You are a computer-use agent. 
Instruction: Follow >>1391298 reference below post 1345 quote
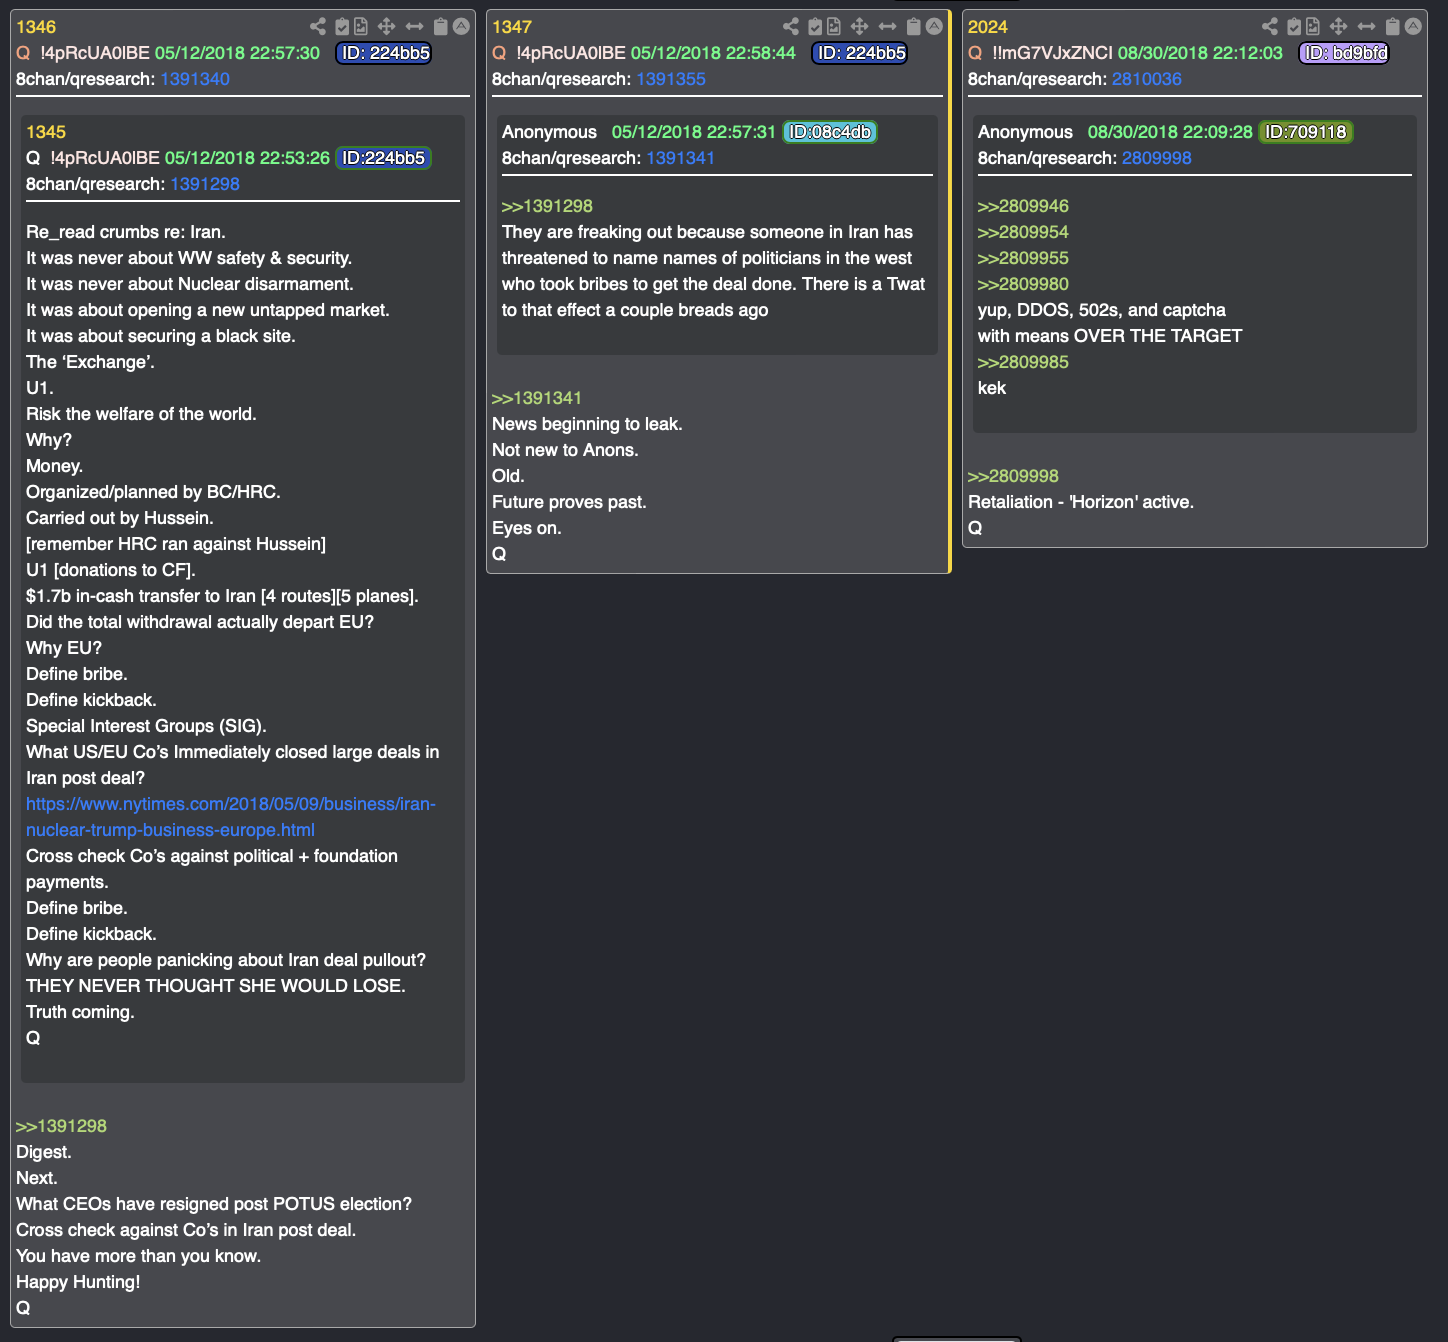coord(61,1126)
